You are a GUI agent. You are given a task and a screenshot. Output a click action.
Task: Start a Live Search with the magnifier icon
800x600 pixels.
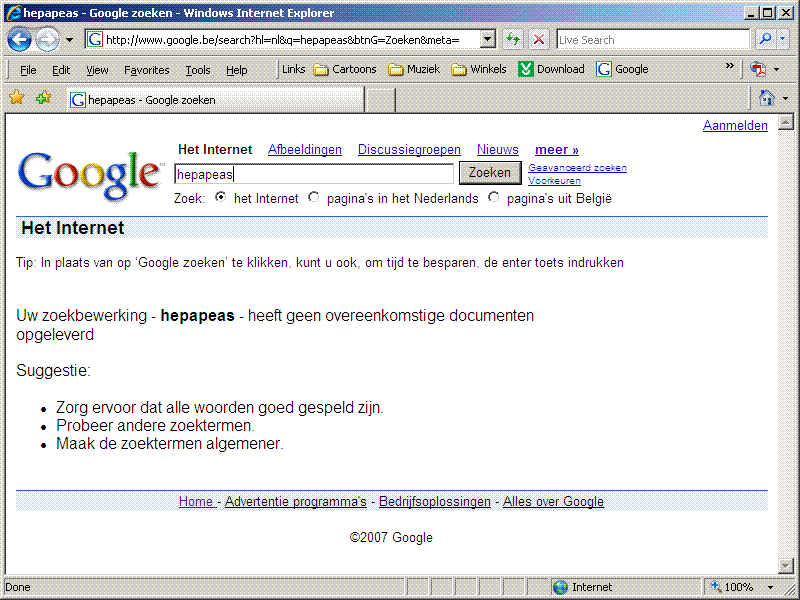(x=765, y=39)
